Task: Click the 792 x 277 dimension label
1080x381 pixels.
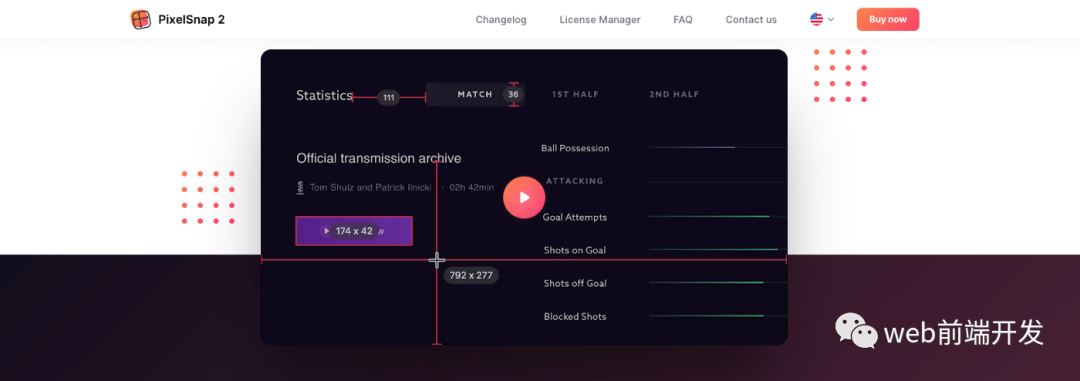Action: point(471,275)
